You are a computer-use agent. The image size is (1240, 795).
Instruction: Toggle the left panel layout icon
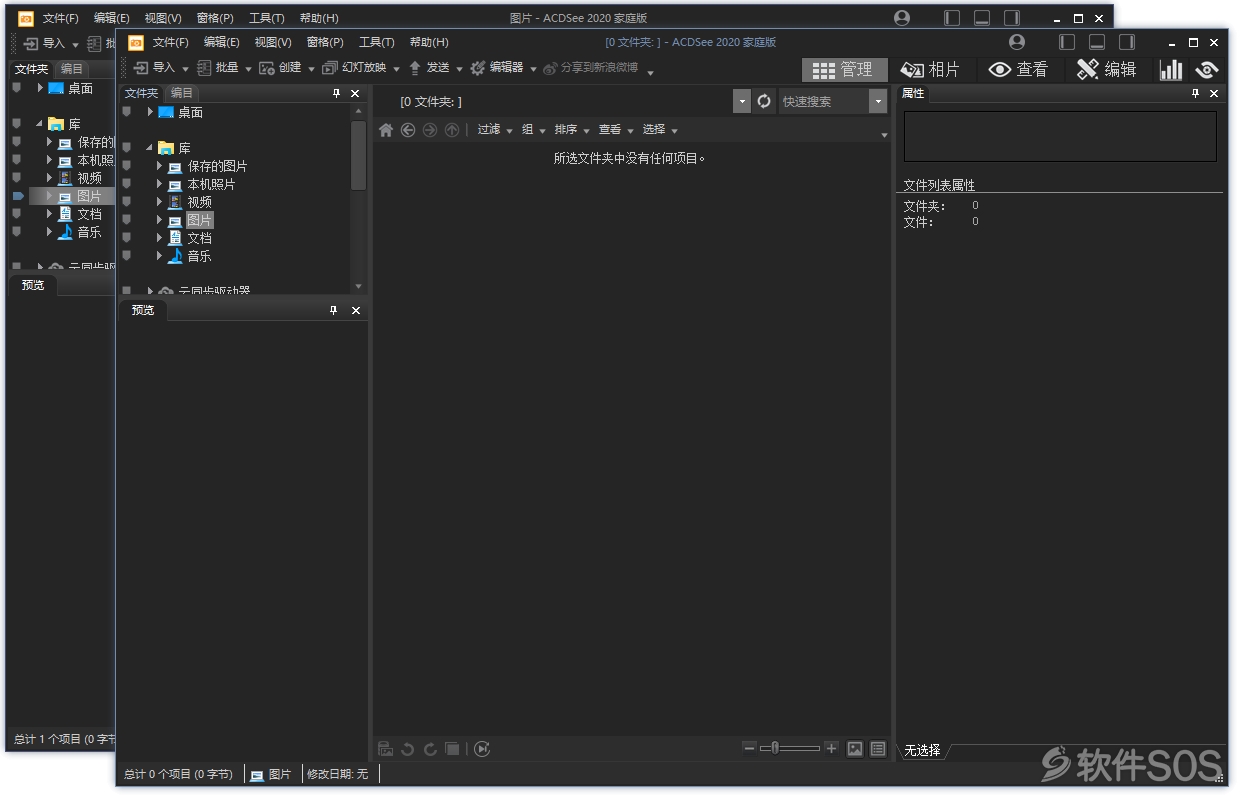pyautogui.click(x=1068, y=42)
